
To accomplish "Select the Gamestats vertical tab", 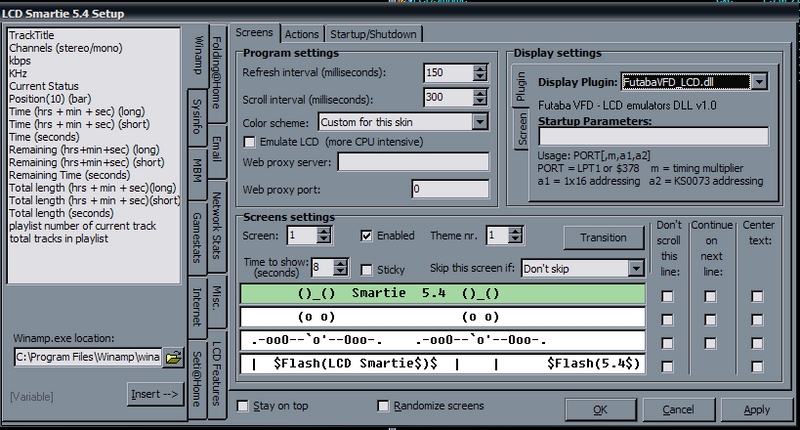I will [x=197, y=238].
